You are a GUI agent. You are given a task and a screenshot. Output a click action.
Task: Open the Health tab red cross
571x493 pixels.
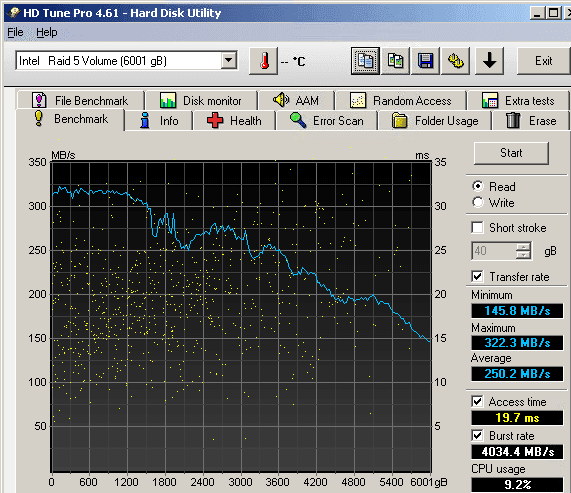coord(234,121)
